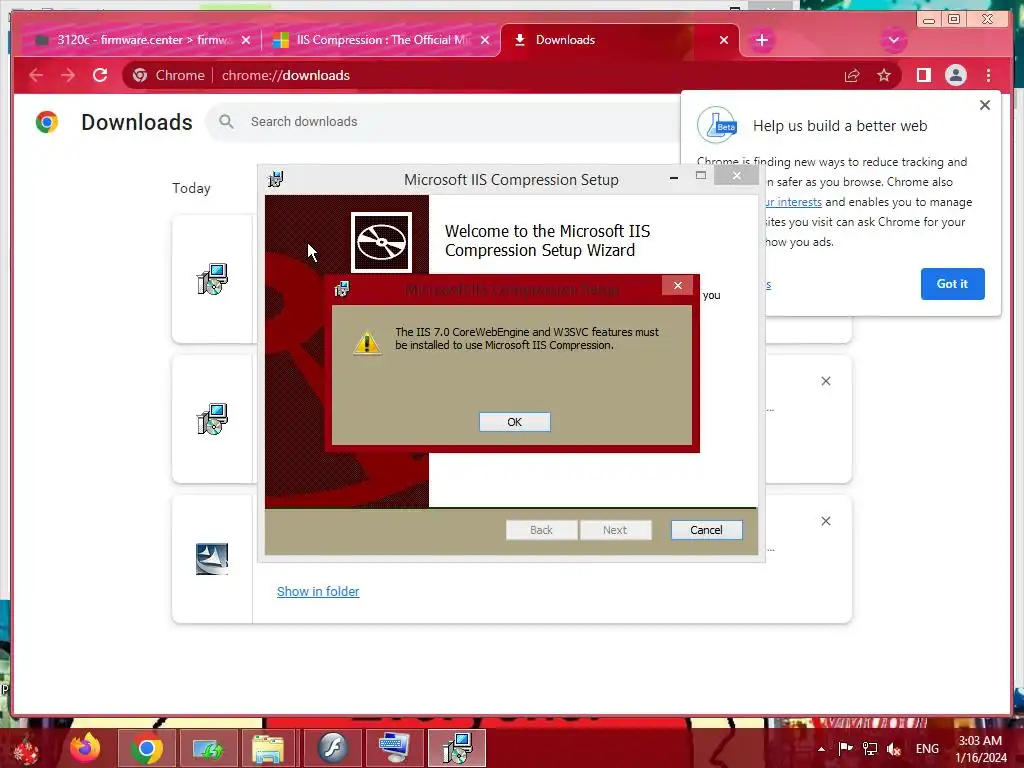Image resolution: width=1024 pixels, height=768 pixels.
Task: Click the disc logo in the Setup Wizard
Action: pos(381,242)
